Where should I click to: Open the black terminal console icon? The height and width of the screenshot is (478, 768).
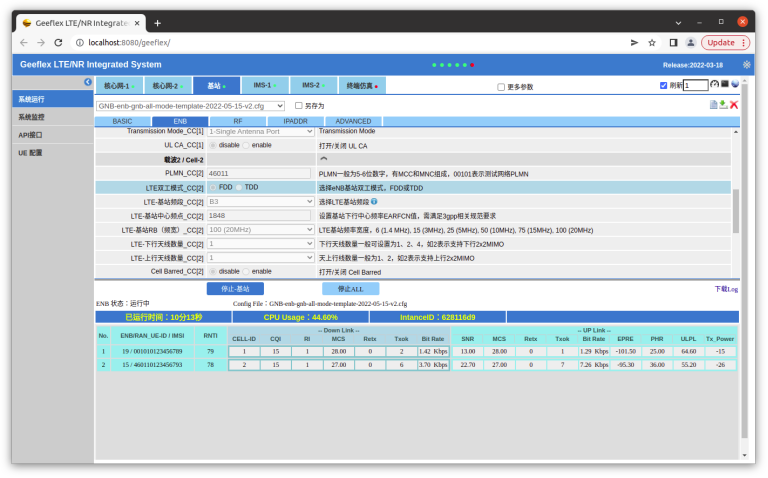[x=724, y=84]
